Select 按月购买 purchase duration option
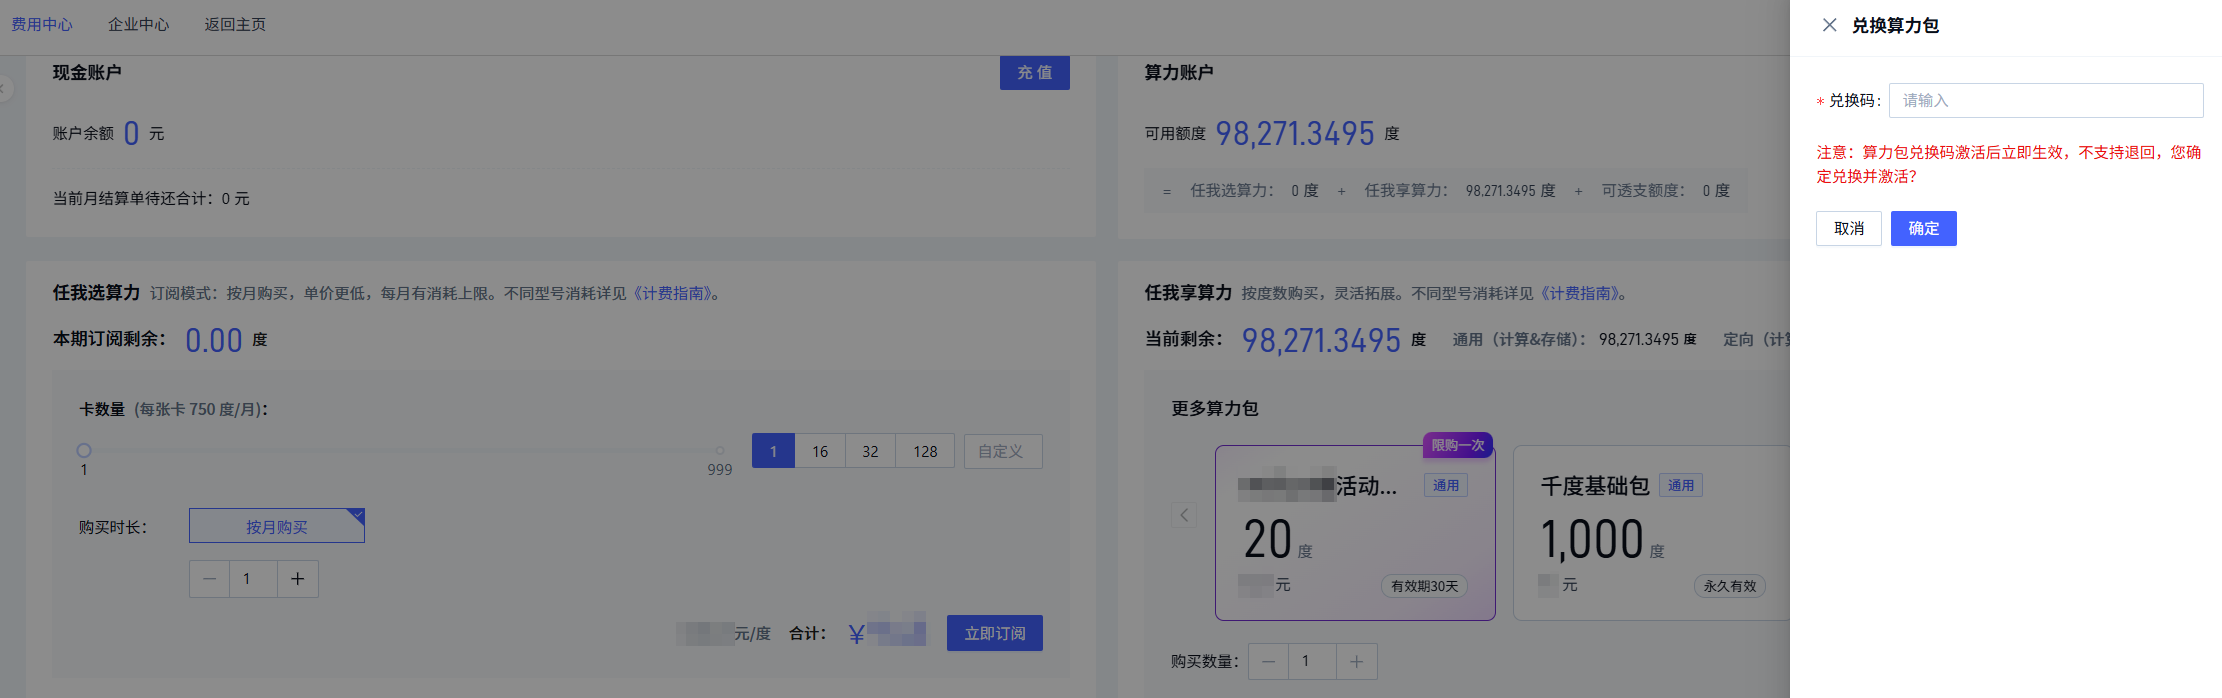Screen dimensions: 2222x698 tap(277, 526)
